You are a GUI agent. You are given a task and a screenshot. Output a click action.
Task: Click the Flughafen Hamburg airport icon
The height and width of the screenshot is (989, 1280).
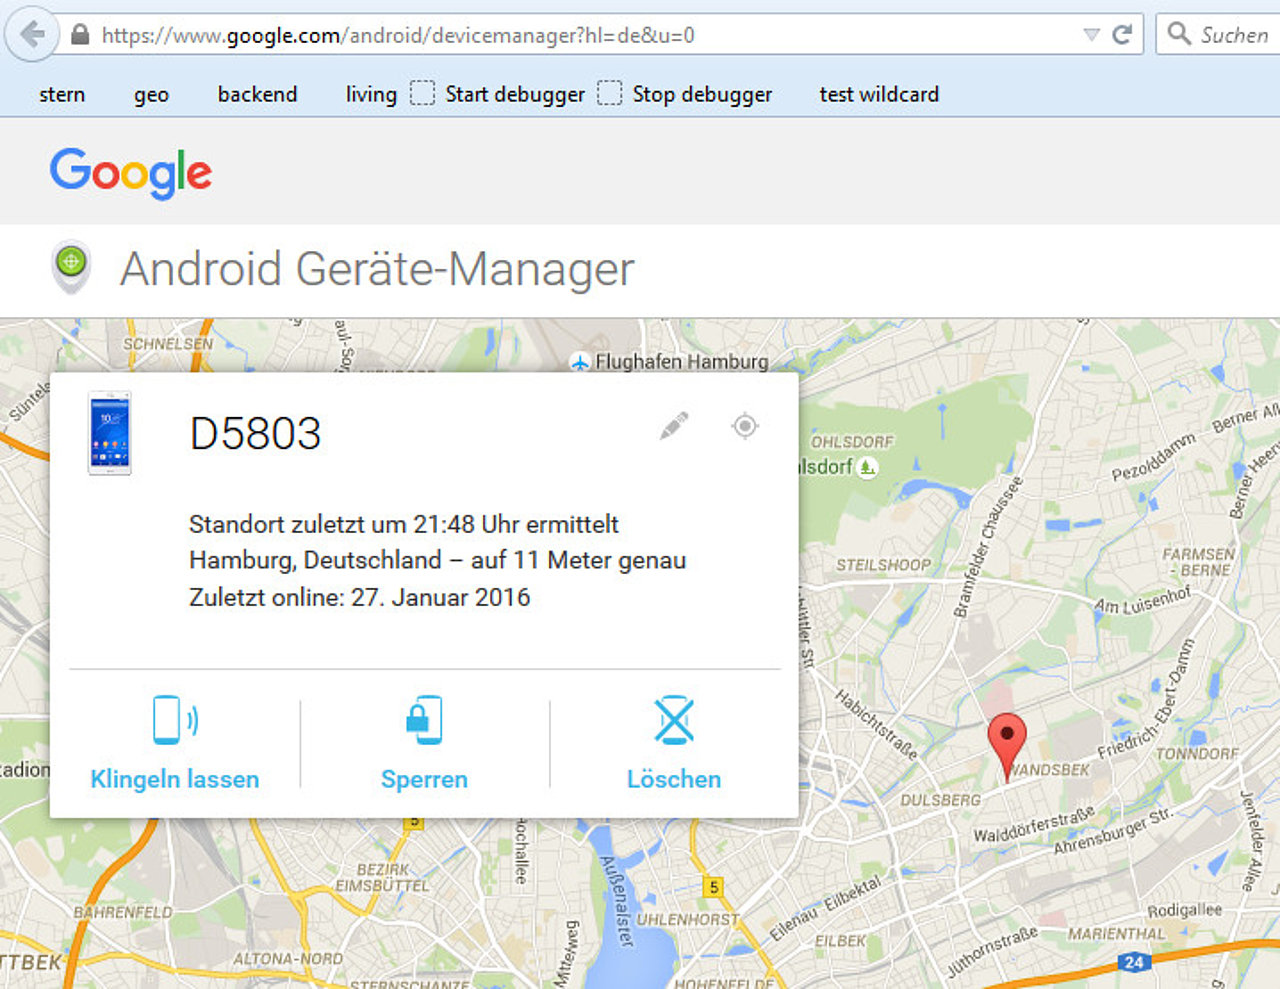(579, 362)
